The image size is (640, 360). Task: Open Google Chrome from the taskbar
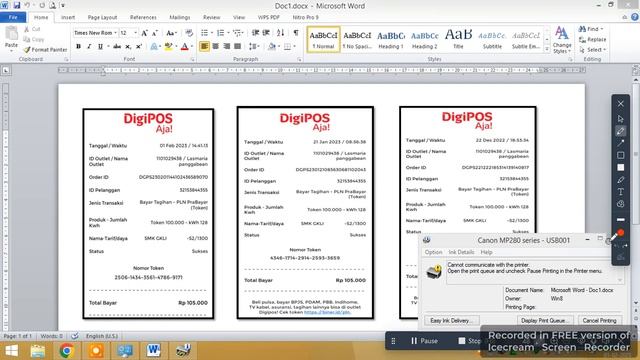pyautogui.click(x=67, y=351)
